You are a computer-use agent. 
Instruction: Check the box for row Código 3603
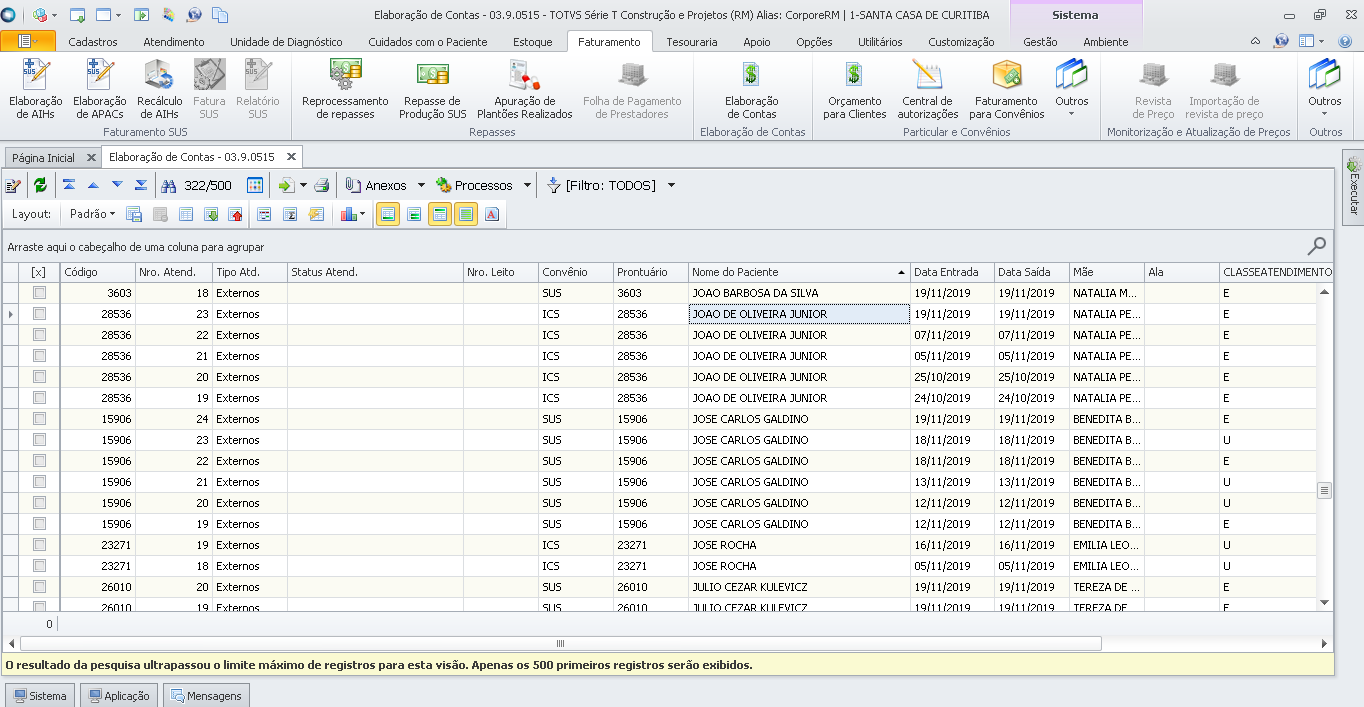tap(40, 293)
